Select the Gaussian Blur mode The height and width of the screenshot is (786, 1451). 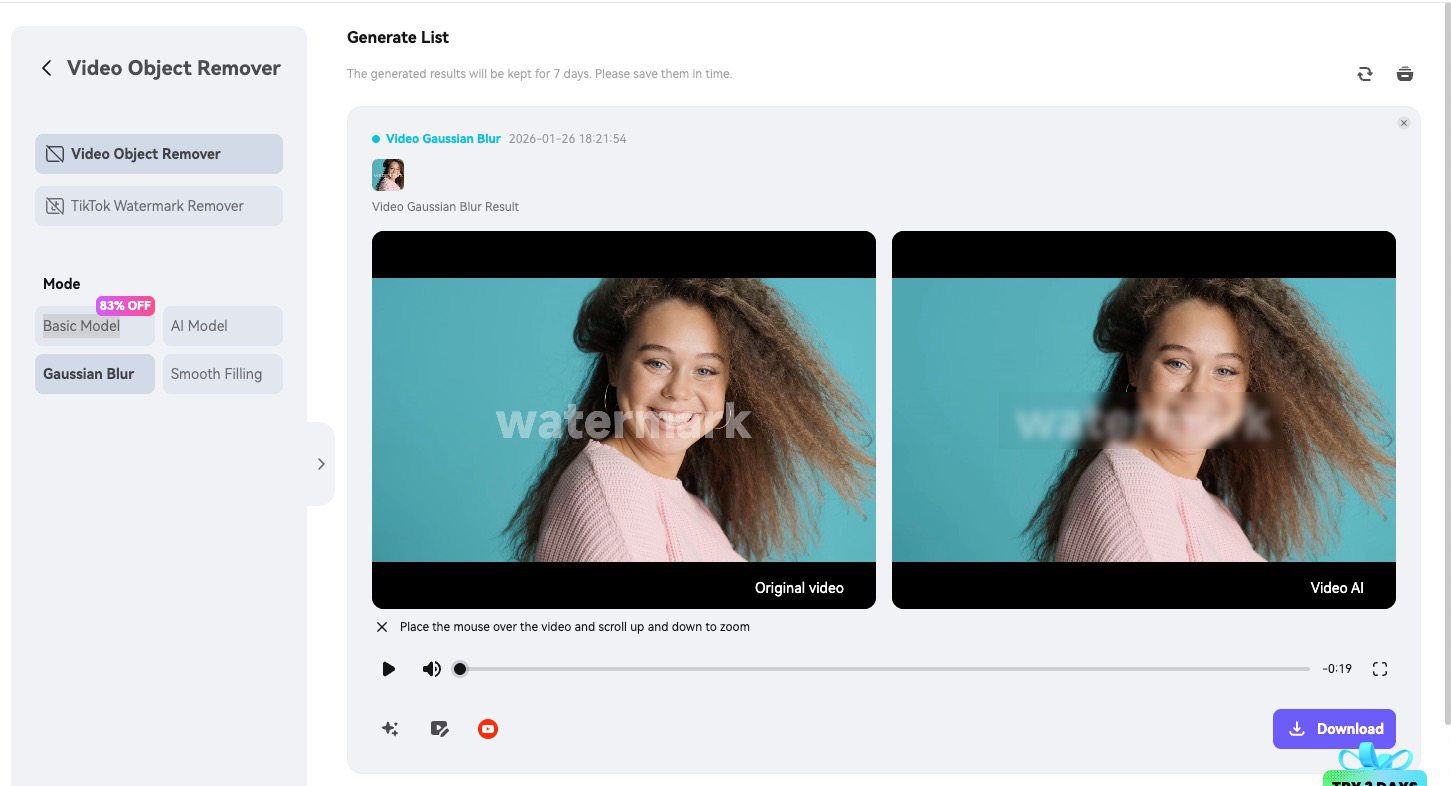pos(94,373)
